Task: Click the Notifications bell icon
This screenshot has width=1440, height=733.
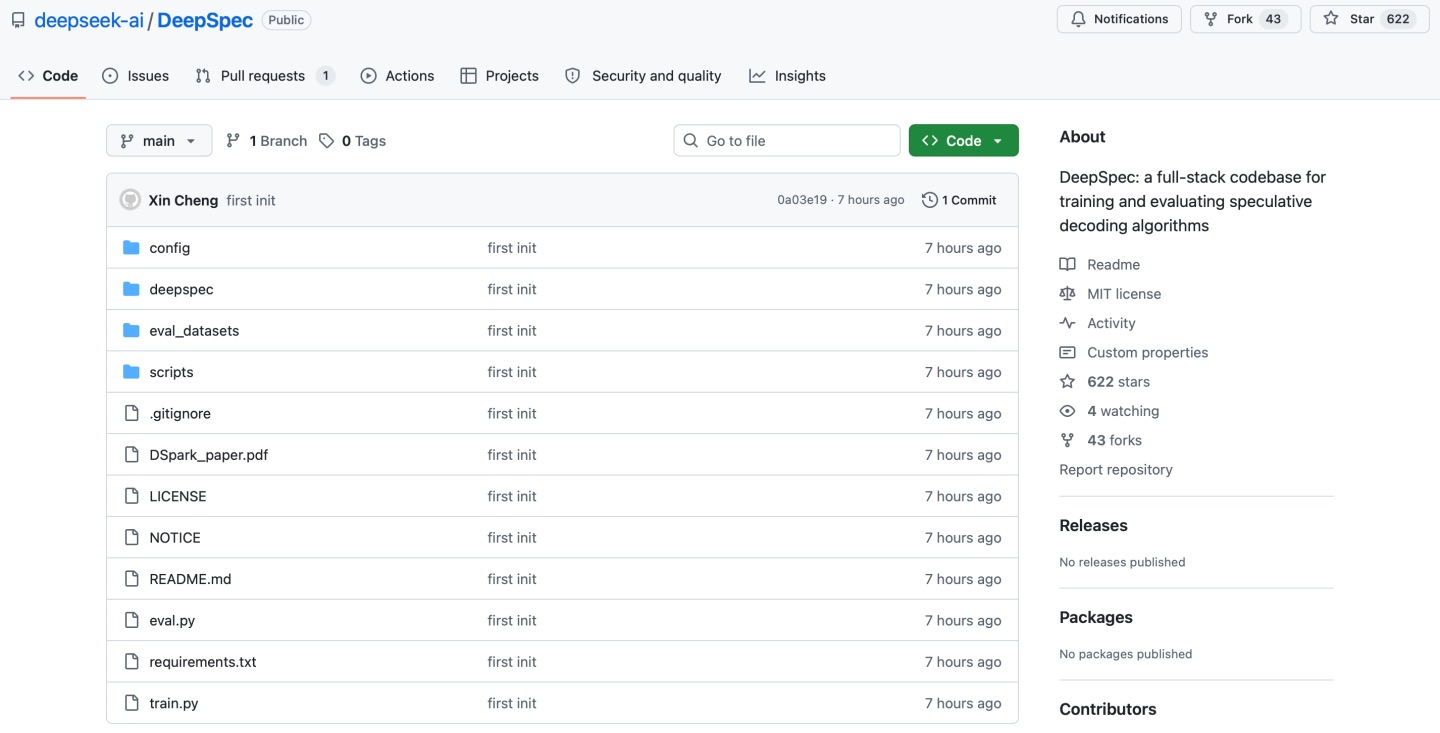Action: [x=1078, y=19]
